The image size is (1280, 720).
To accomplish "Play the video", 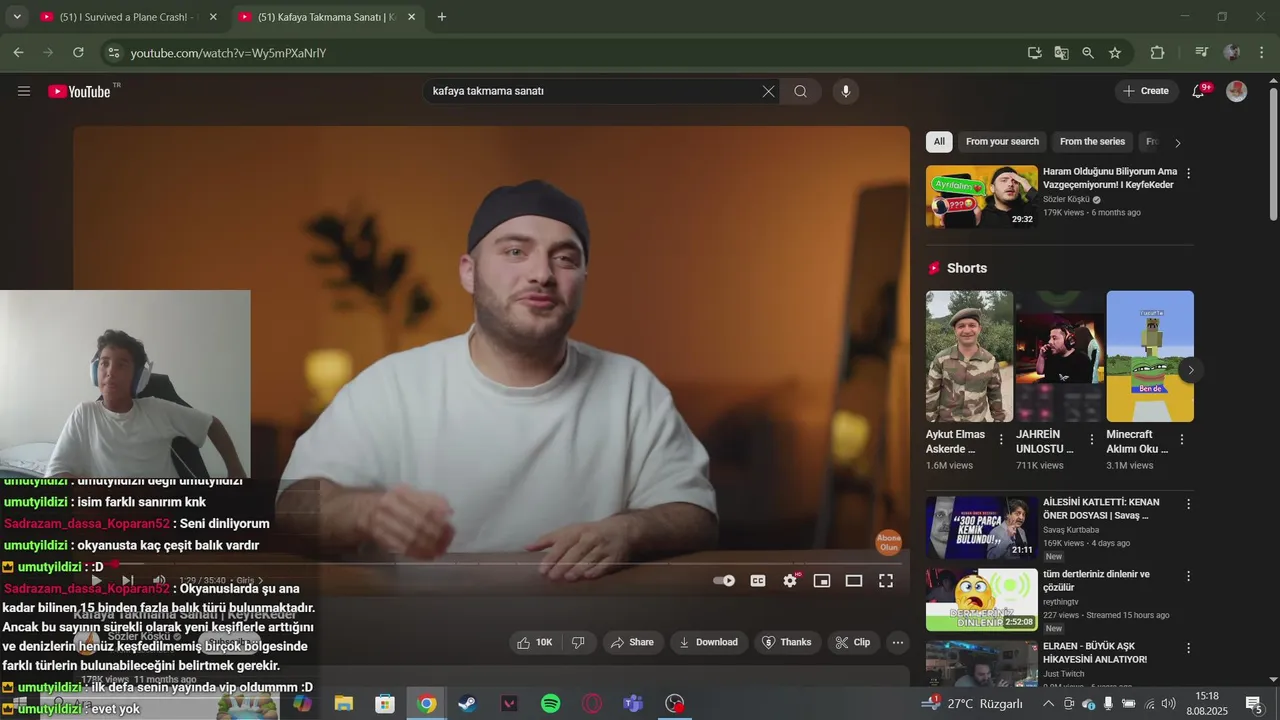I will (x=96, y=580).
